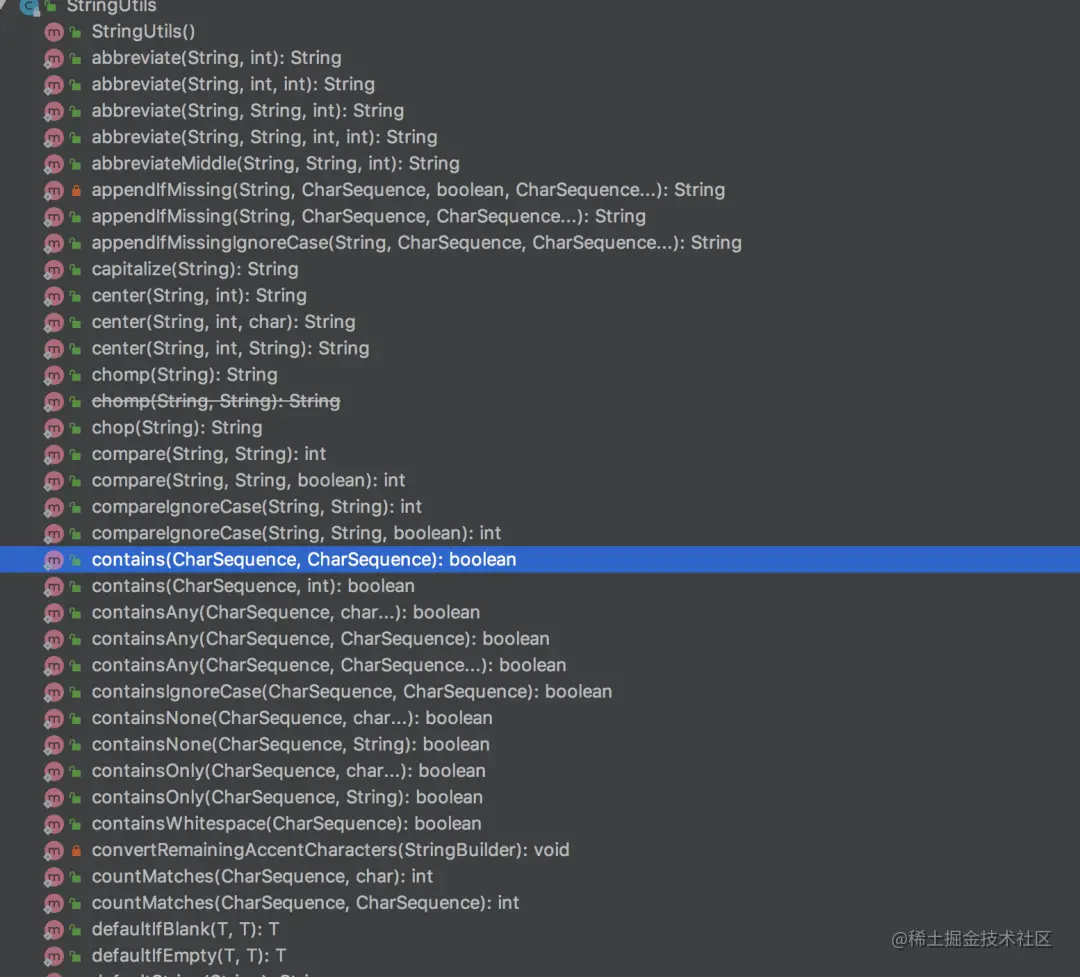Select the StringUtils class node

click(x=112, y=6)
